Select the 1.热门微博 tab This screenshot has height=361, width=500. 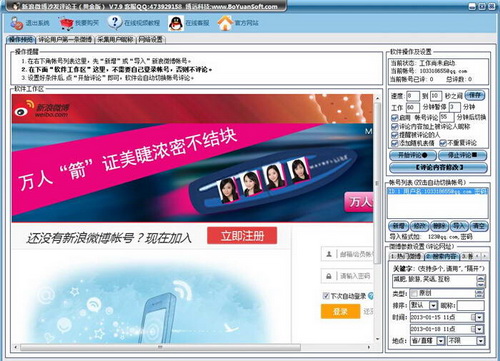click(x=406, y=256)
